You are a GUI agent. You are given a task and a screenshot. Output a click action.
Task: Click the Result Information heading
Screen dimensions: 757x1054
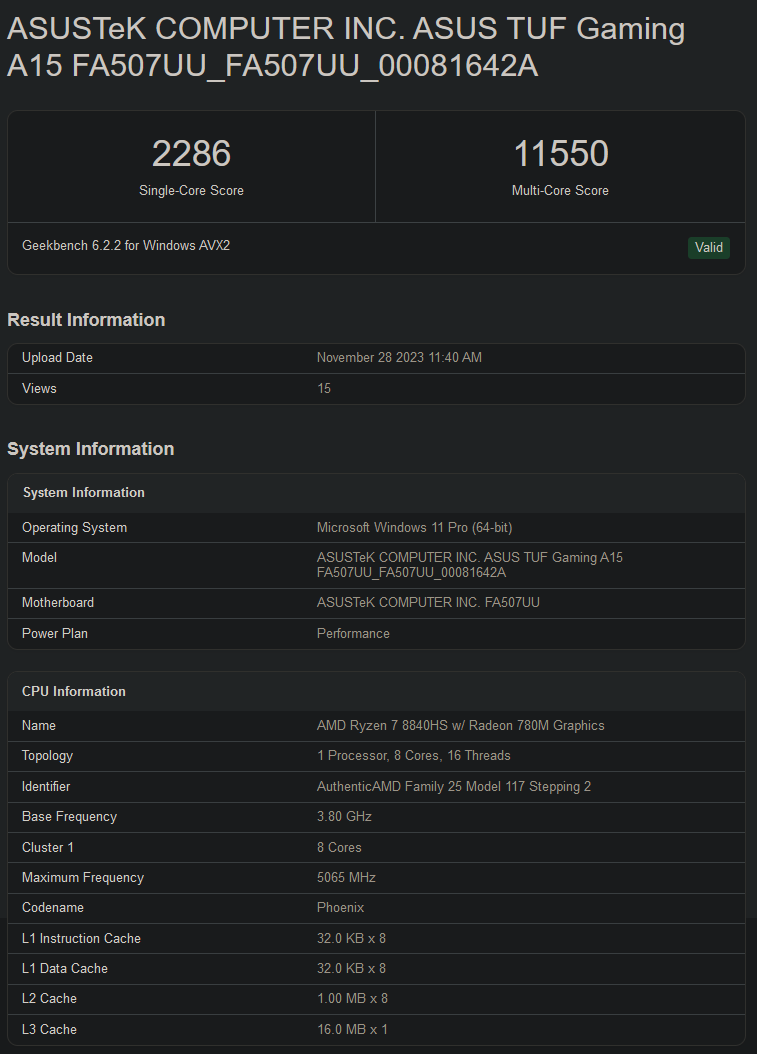coord(86,320)
